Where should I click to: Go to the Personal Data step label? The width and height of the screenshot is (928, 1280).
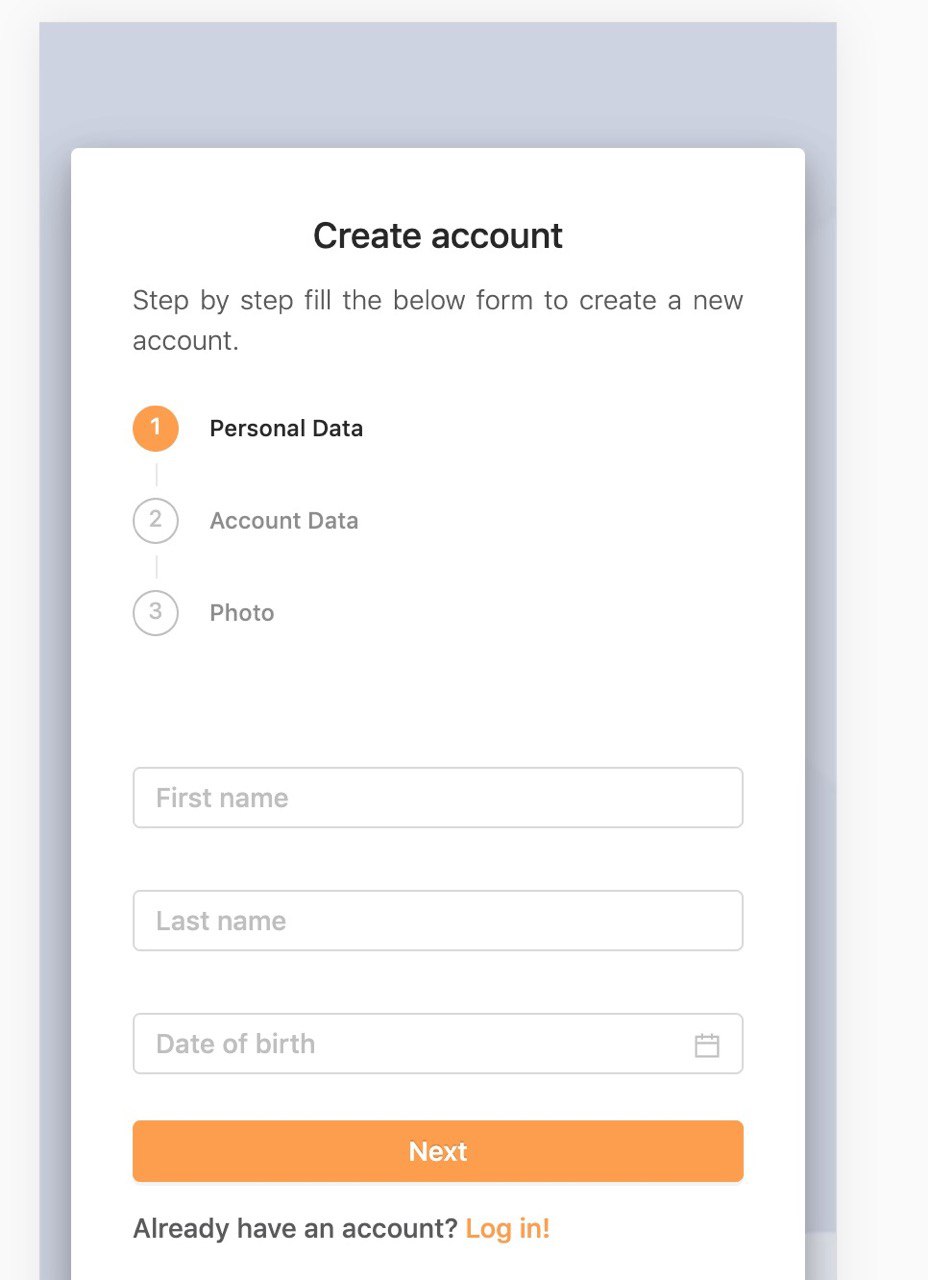pyautogui.click(x=286, y=429)
